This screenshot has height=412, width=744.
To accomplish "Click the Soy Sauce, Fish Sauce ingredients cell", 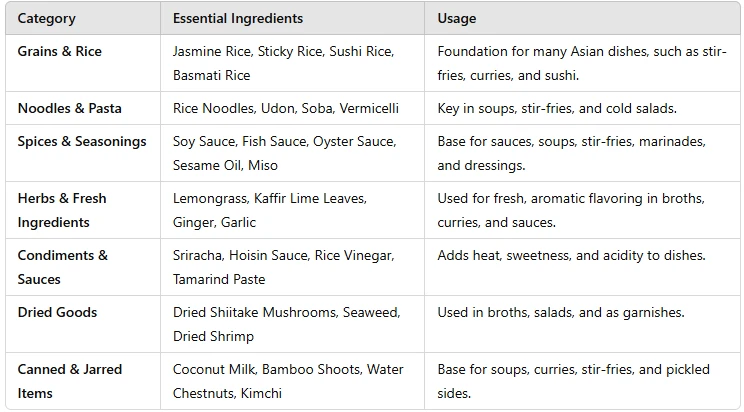I will (x=292, y=153).
